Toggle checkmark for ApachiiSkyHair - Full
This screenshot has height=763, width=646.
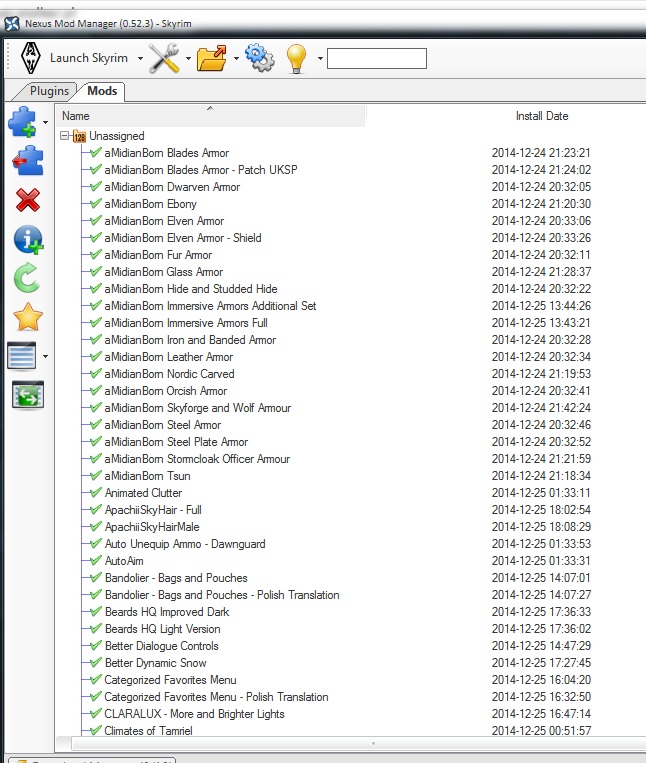(96, 509)
